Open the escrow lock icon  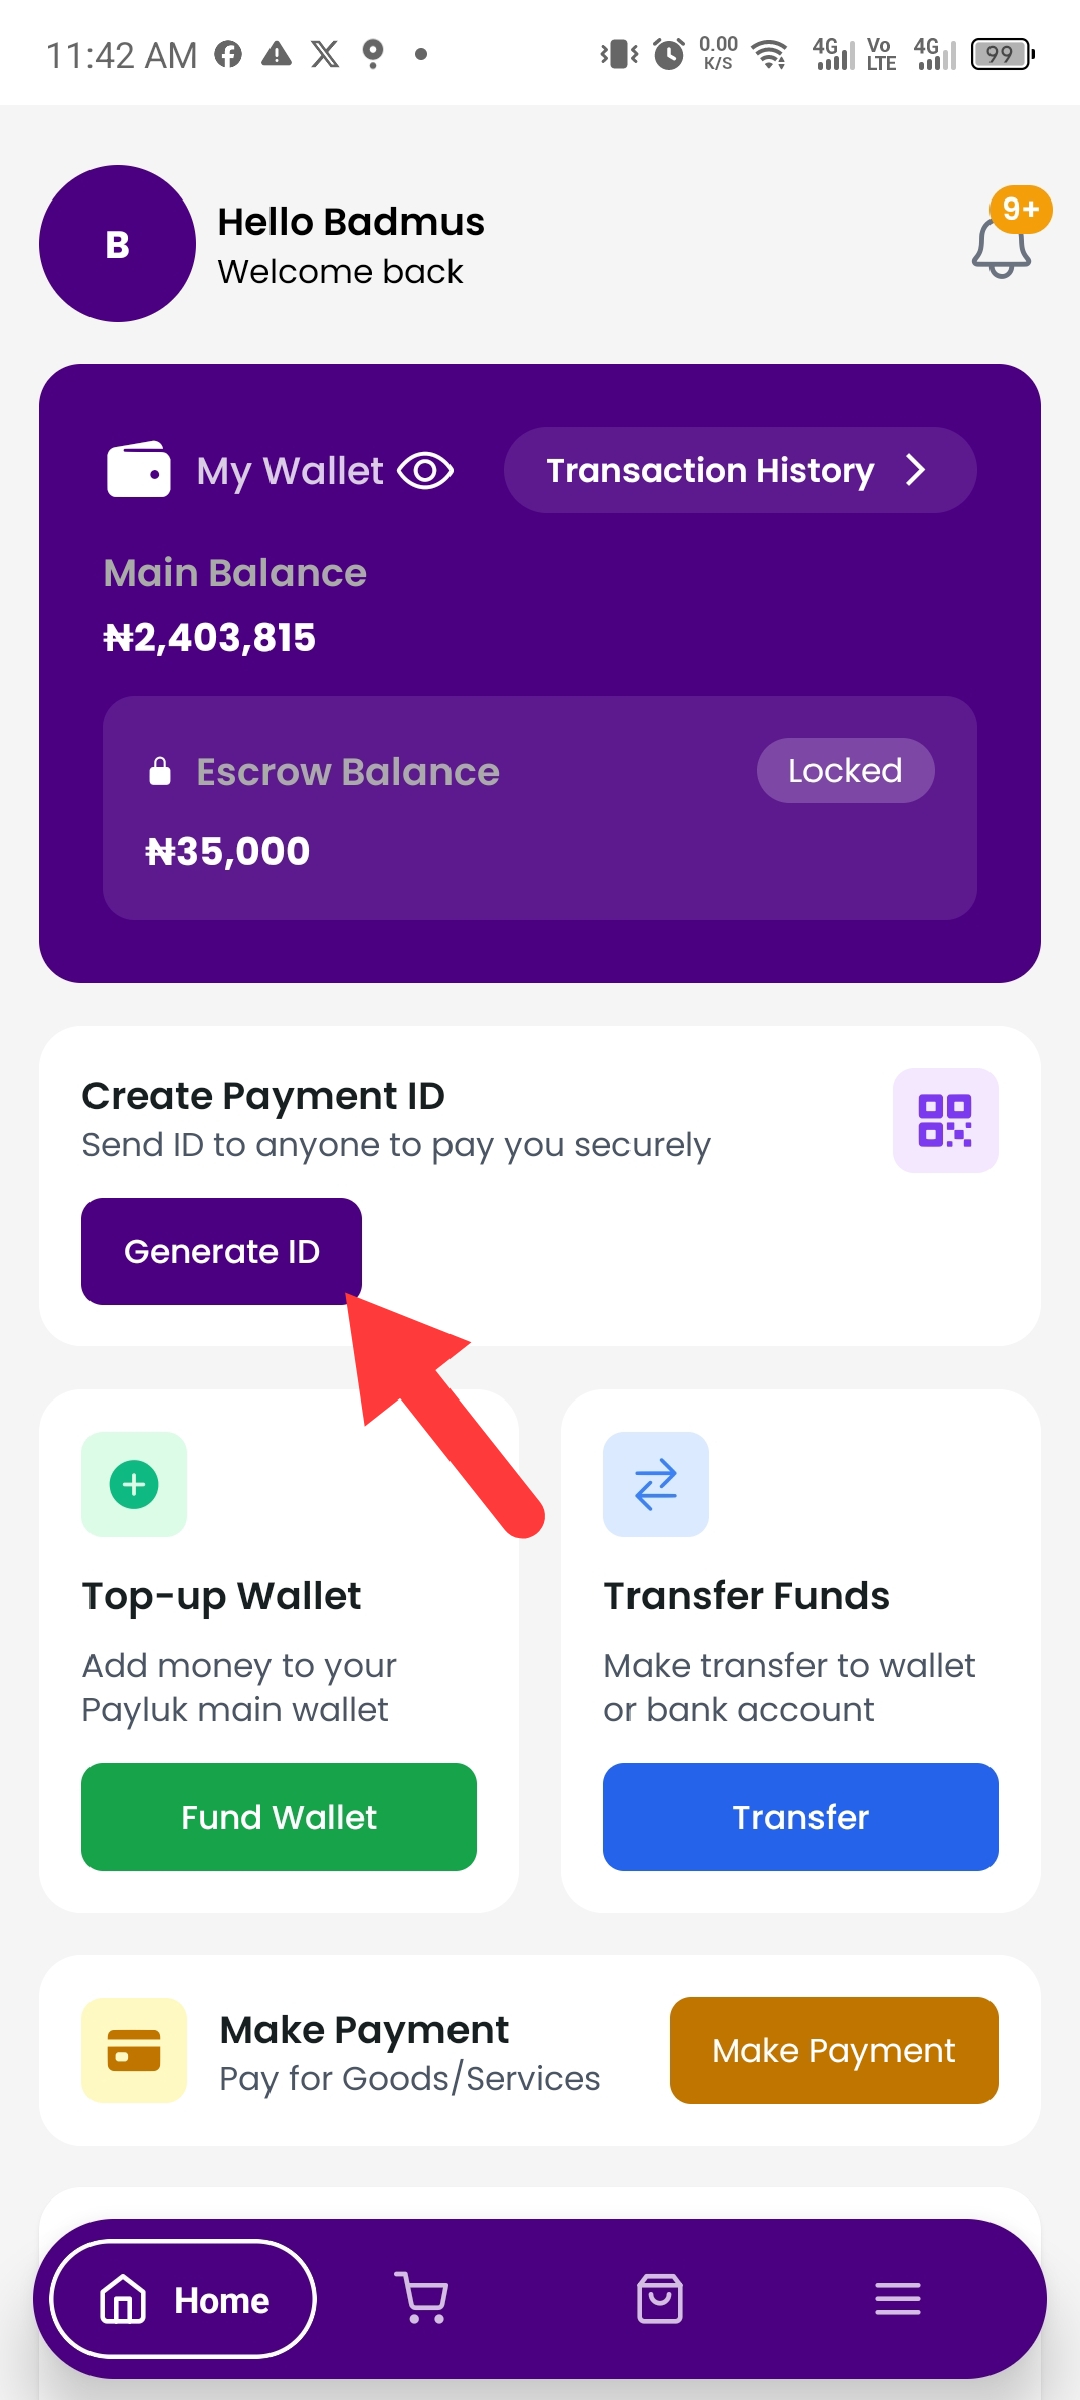coord(161,770)
